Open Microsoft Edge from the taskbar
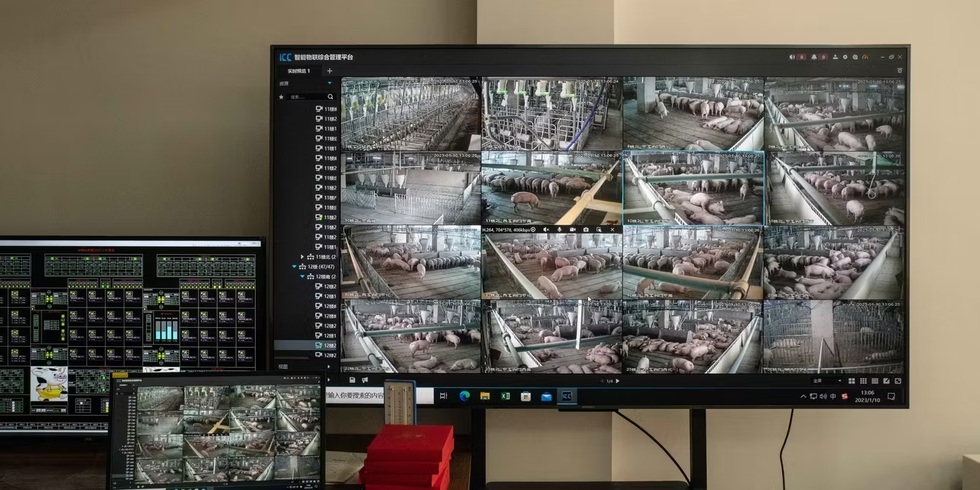980x490 pixels. pyautogui.click(x=465, y=397)
